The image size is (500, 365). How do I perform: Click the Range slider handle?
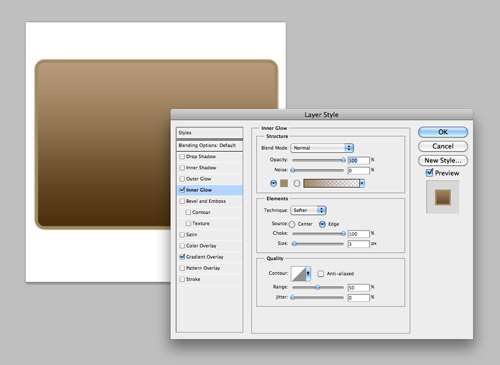pyautogui.click(x=318, y=287)
